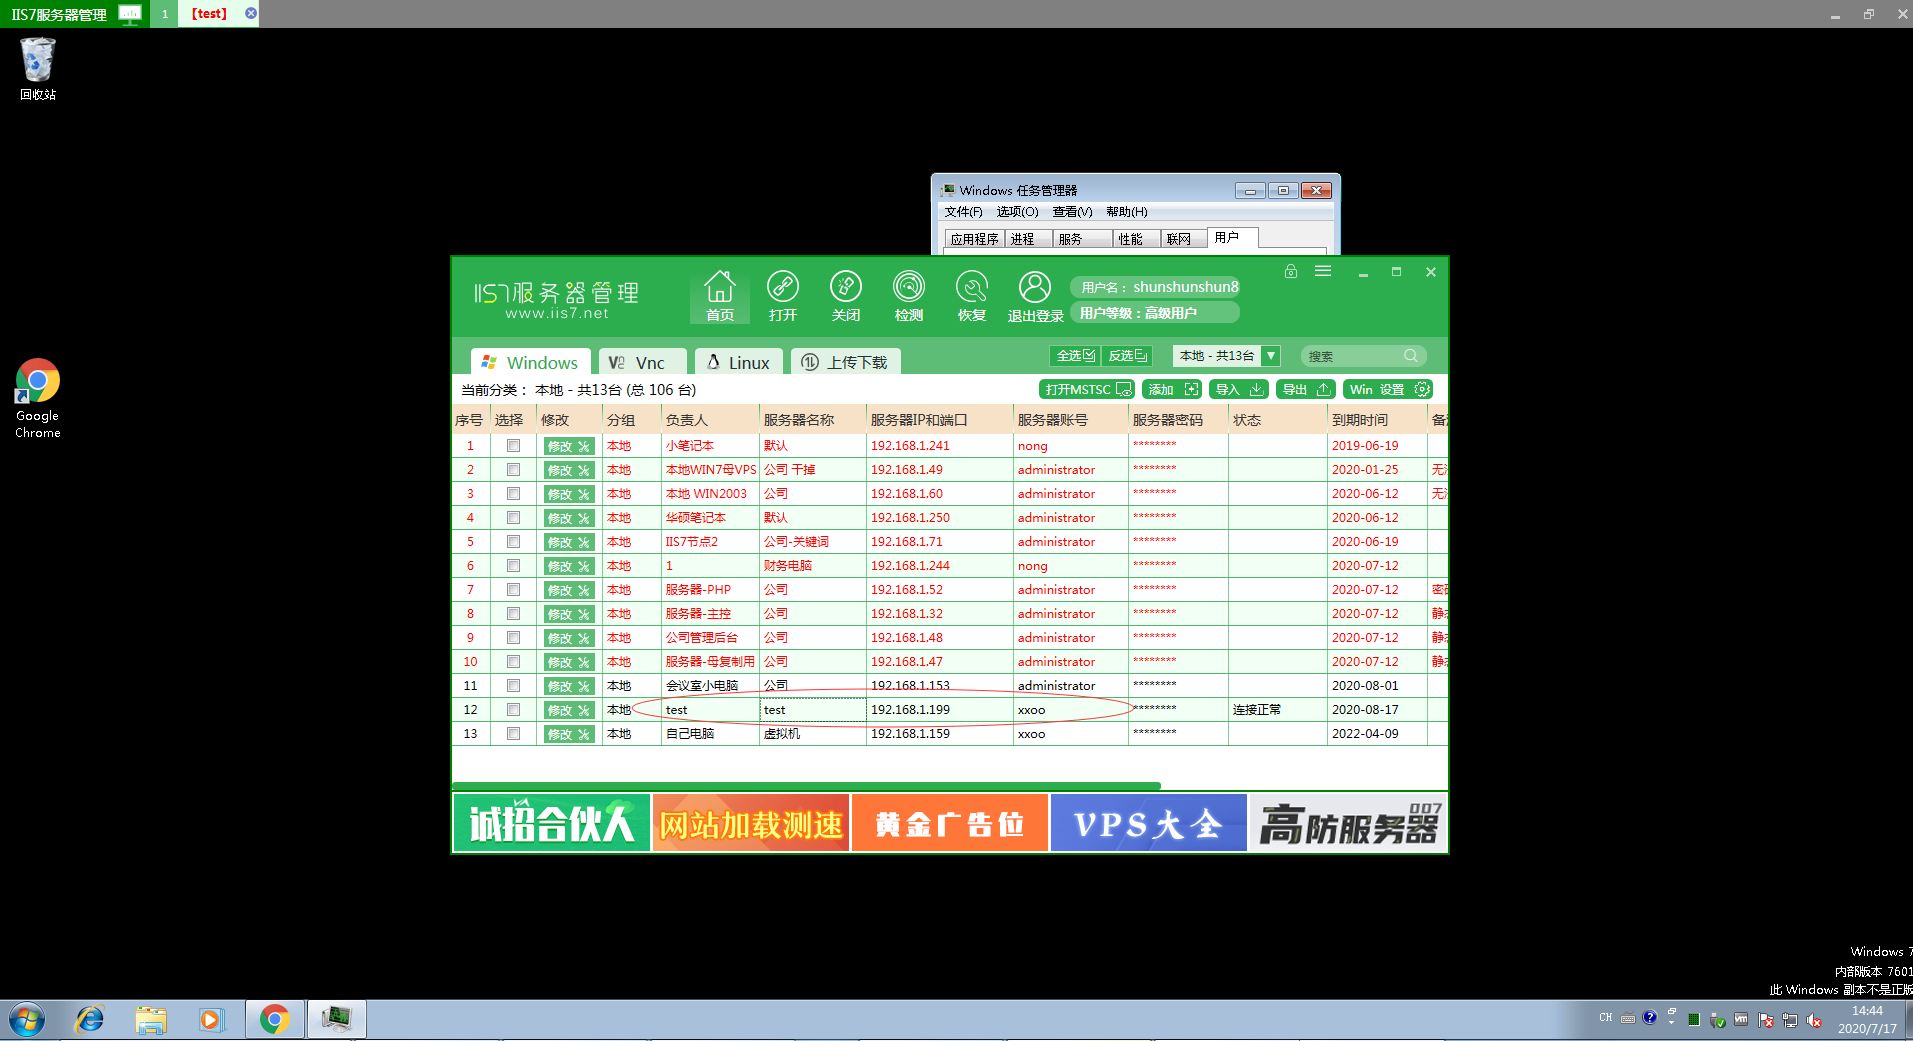The height and width of the screenshot is (1041, 1913).
Task: Click the 打开MSTSC button
Action: point(1087,389)
